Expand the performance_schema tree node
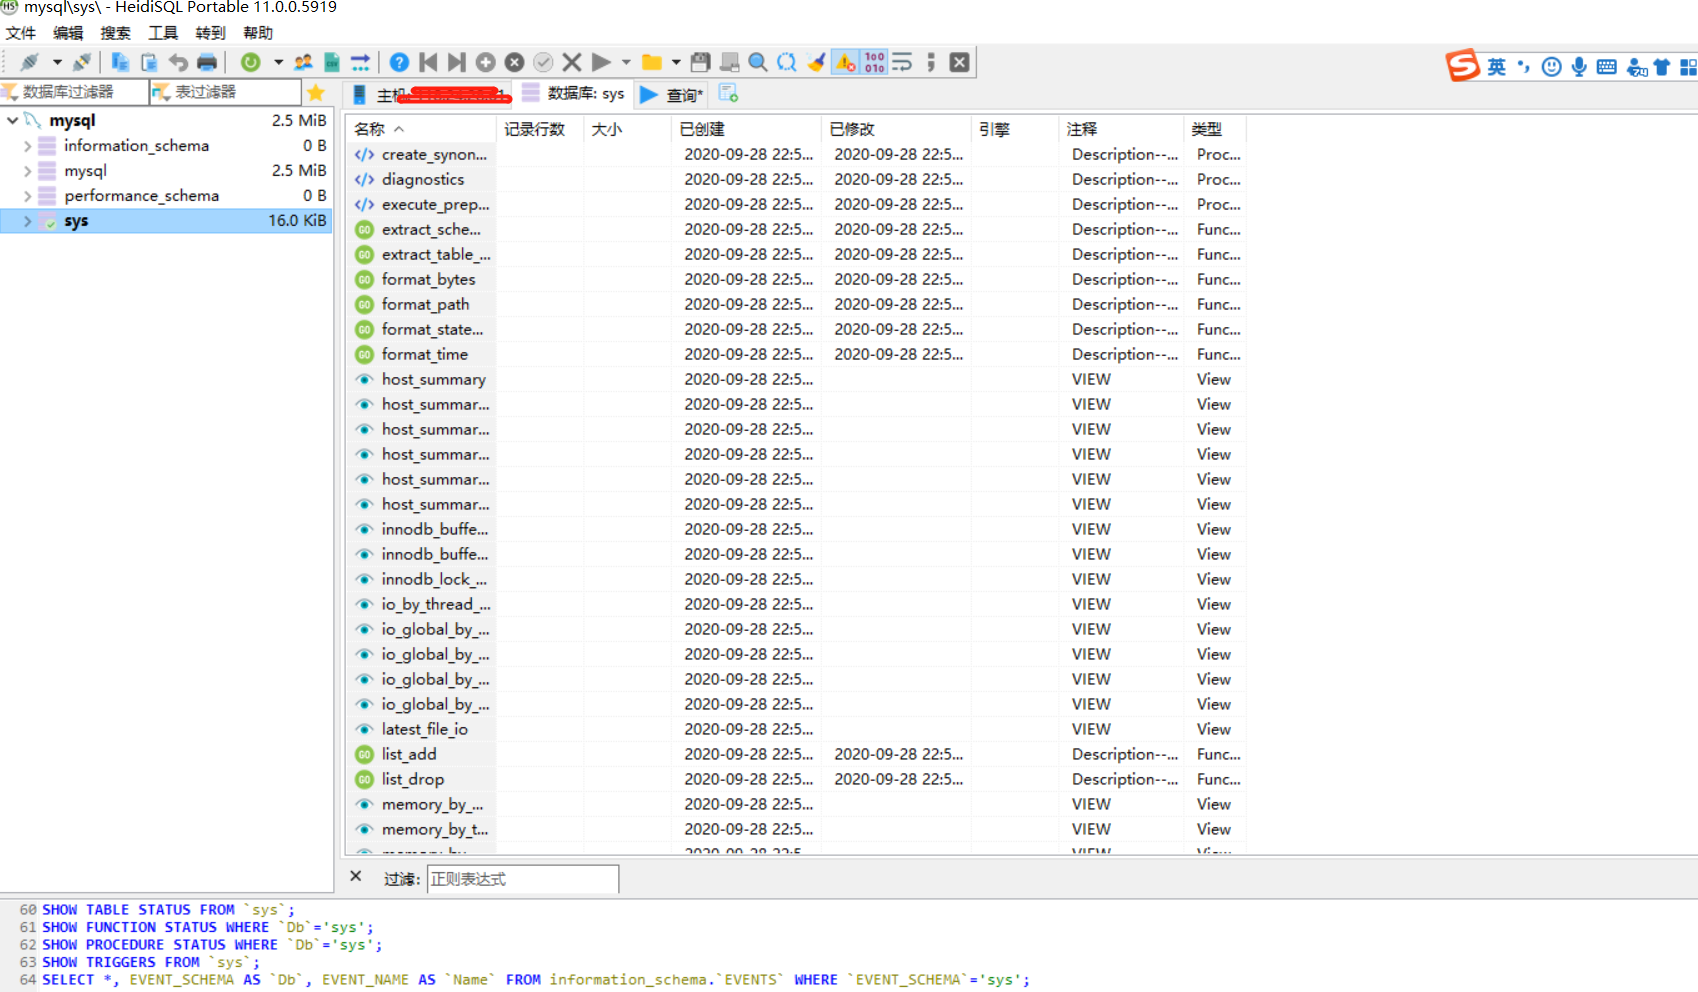Screen dimensions: 1698x992 click(27, 196)
